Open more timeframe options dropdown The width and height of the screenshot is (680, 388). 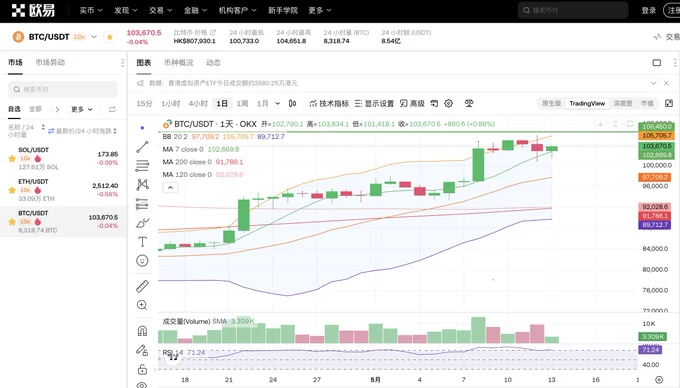tap(278, 103)
